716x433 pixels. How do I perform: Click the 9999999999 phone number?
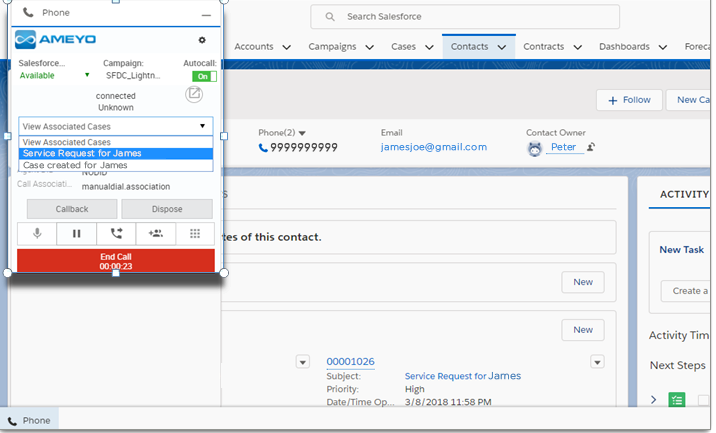pyautogui.click(x=304, y=148)
